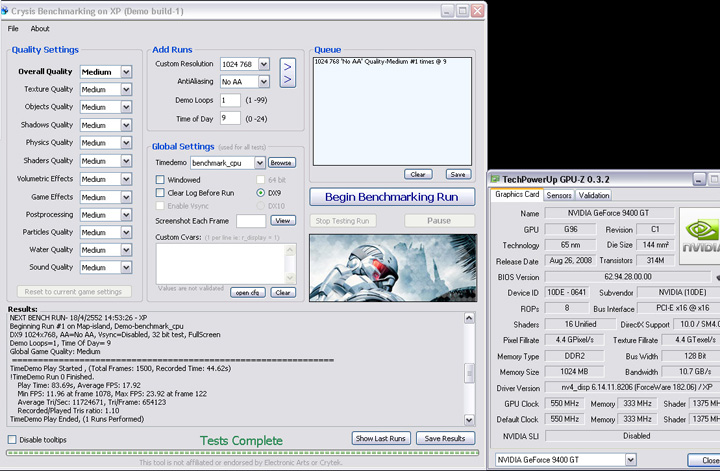Switch to GPU-Z Graphics Card tab
The width and height of the screenshot is (720, 471).
517,194
